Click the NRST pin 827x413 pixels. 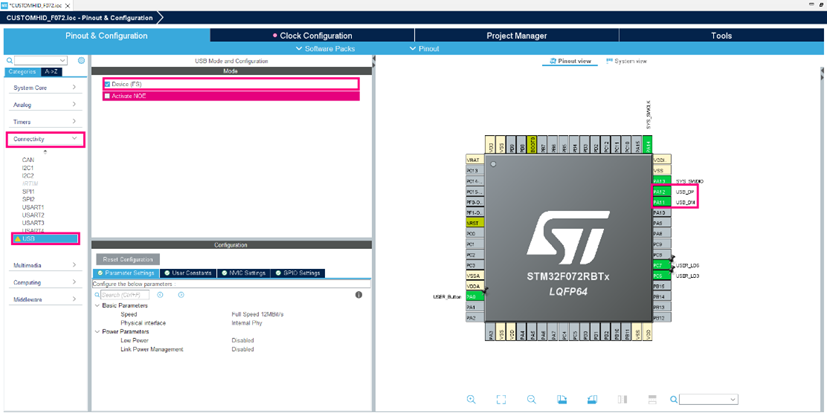[x=475, y=223]
